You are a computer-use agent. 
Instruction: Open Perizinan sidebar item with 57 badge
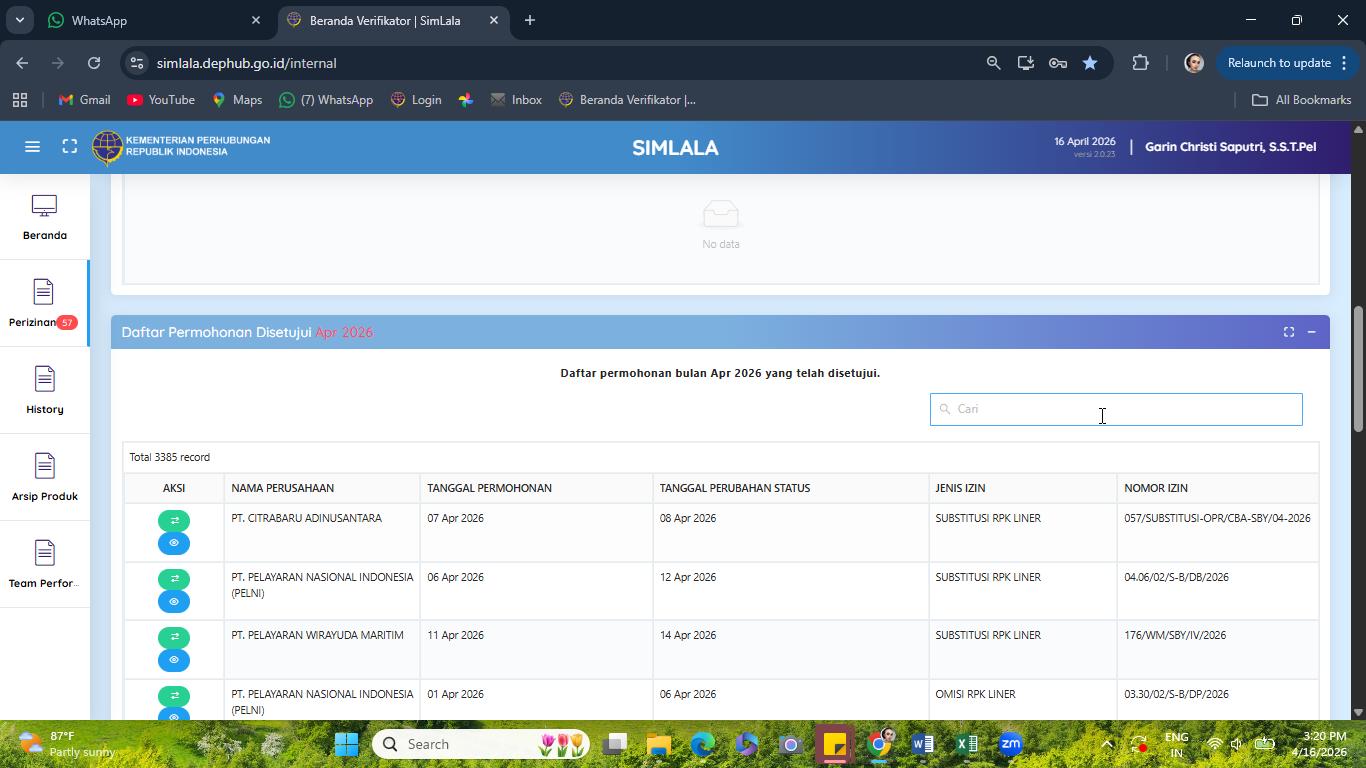[44, 304]
